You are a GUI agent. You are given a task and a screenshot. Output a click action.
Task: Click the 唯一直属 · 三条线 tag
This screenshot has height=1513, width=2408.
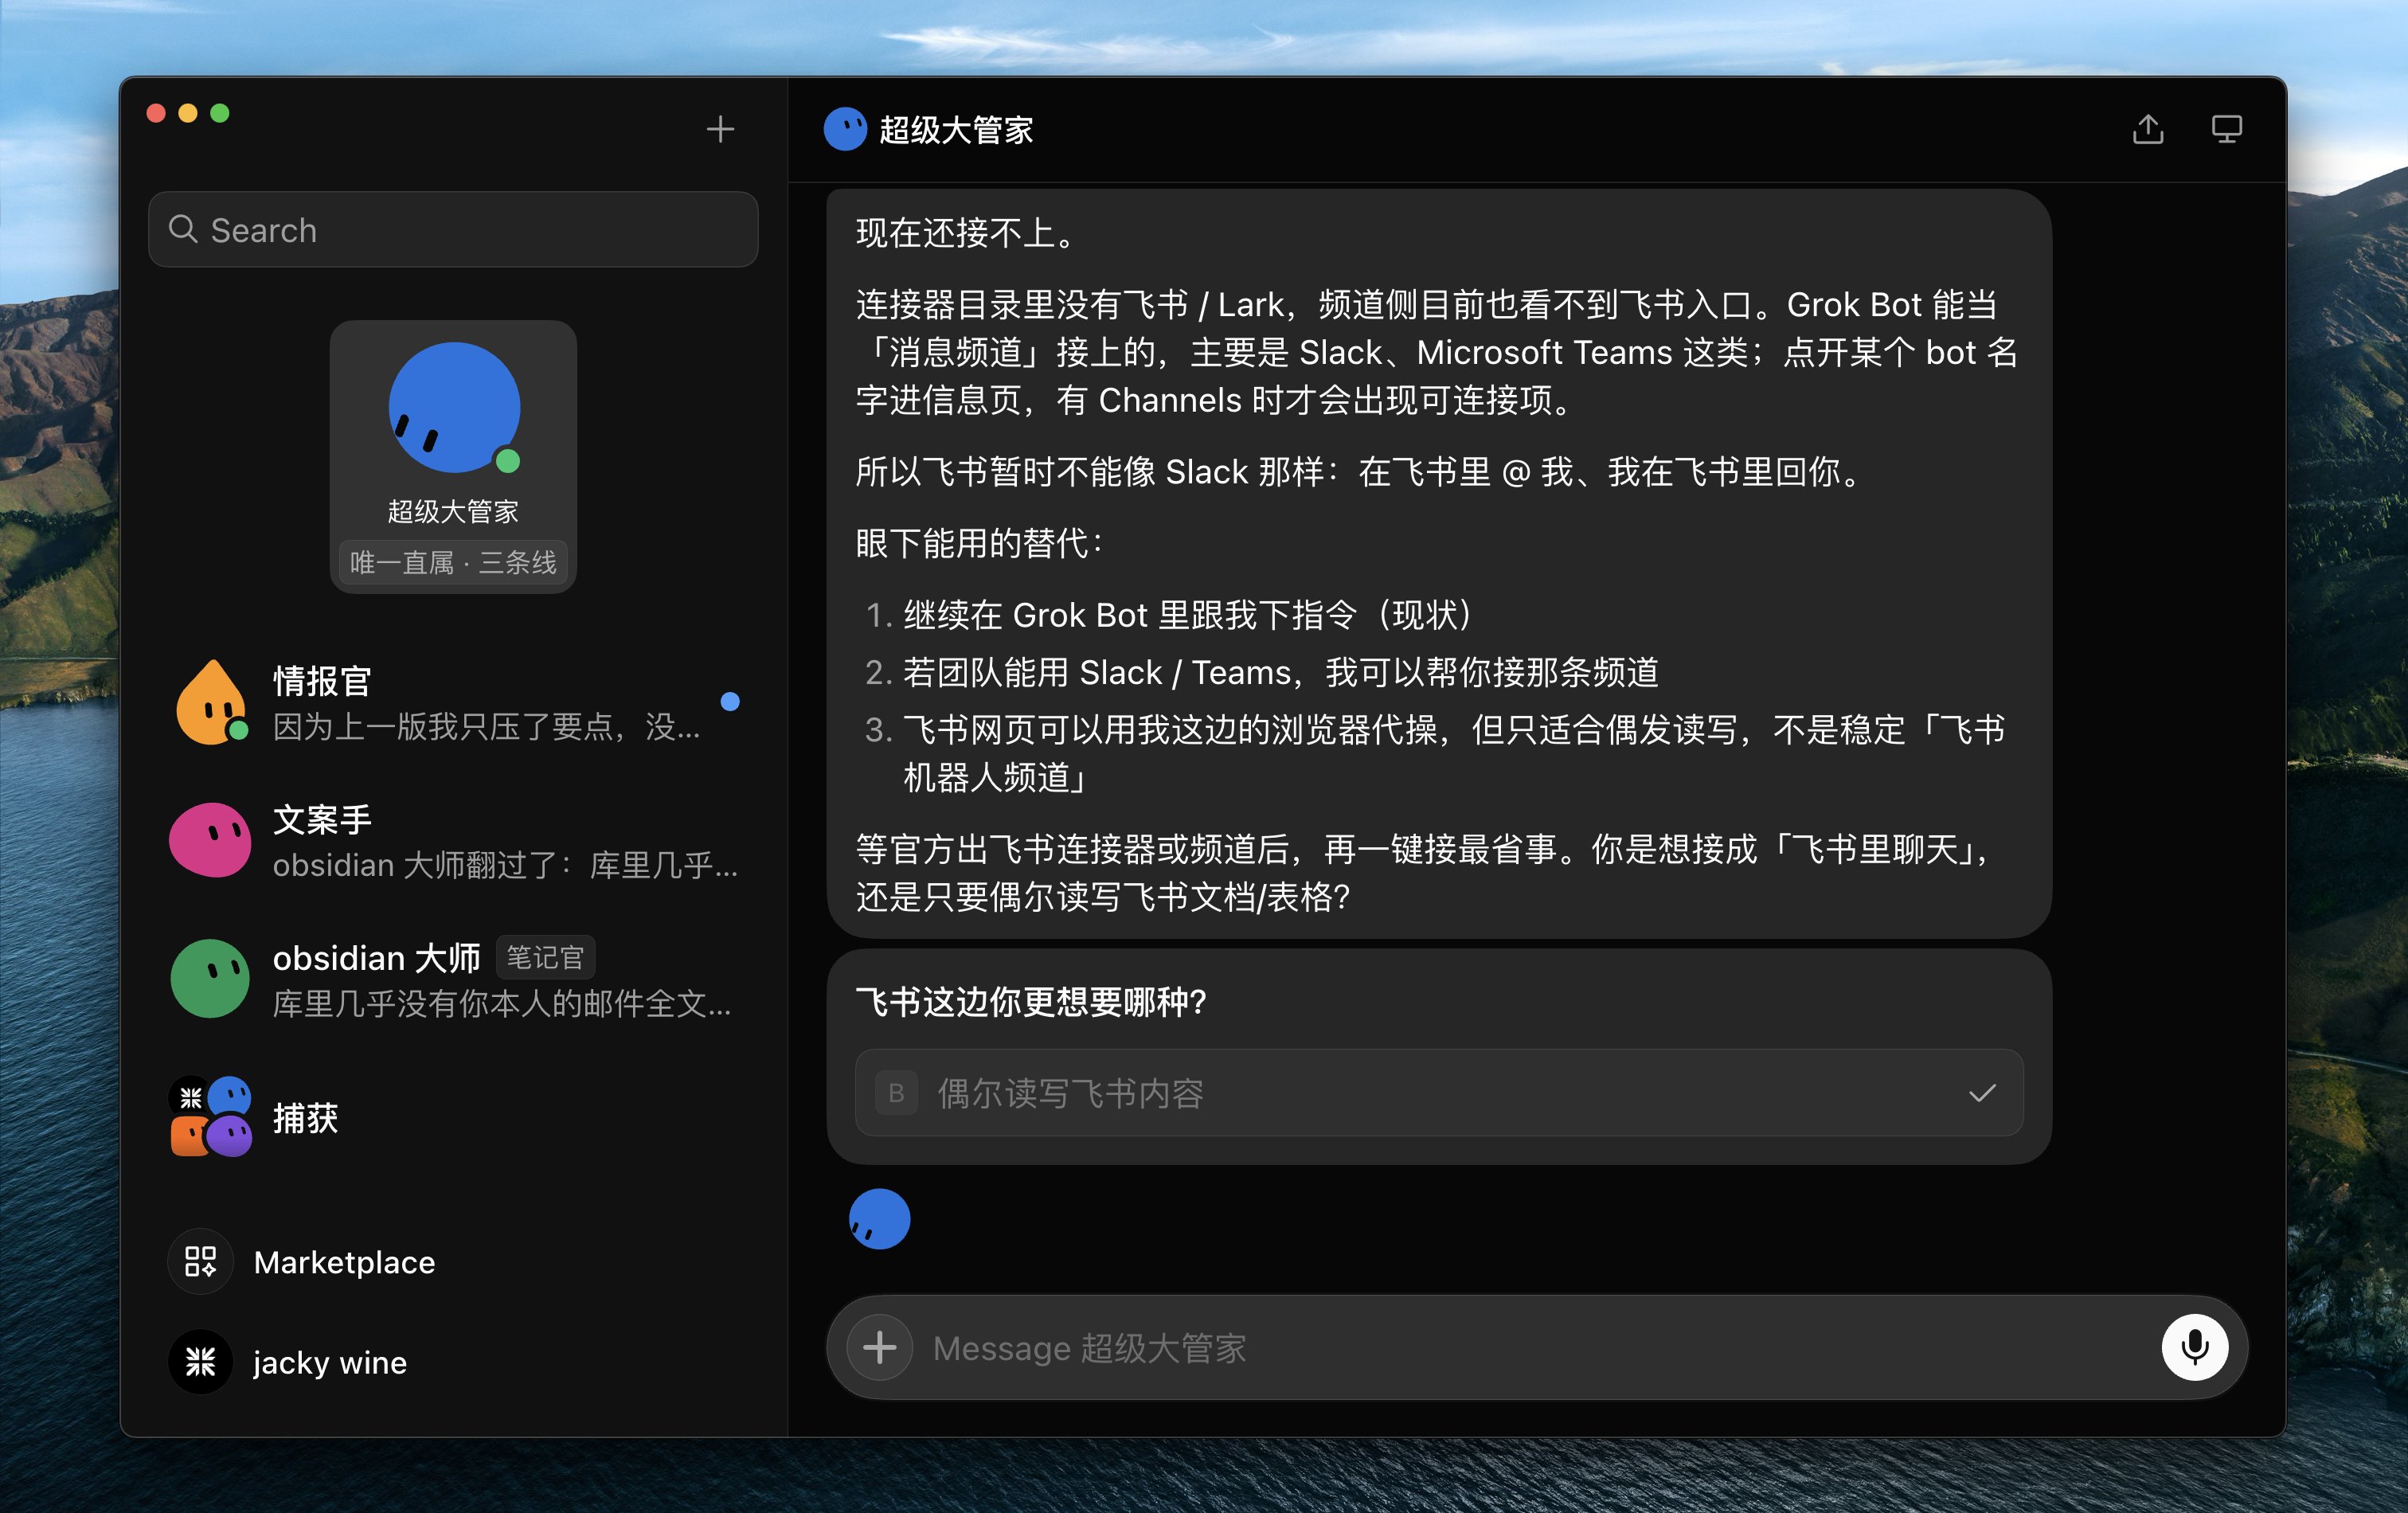tap(453, 562)
